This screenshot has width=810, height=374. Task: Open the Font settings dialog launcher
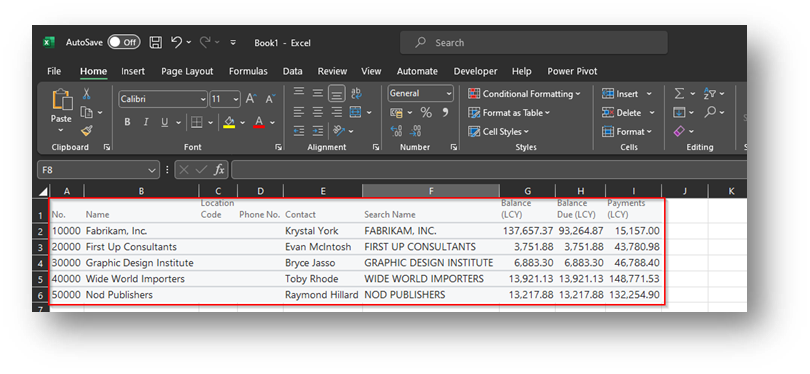278,147
